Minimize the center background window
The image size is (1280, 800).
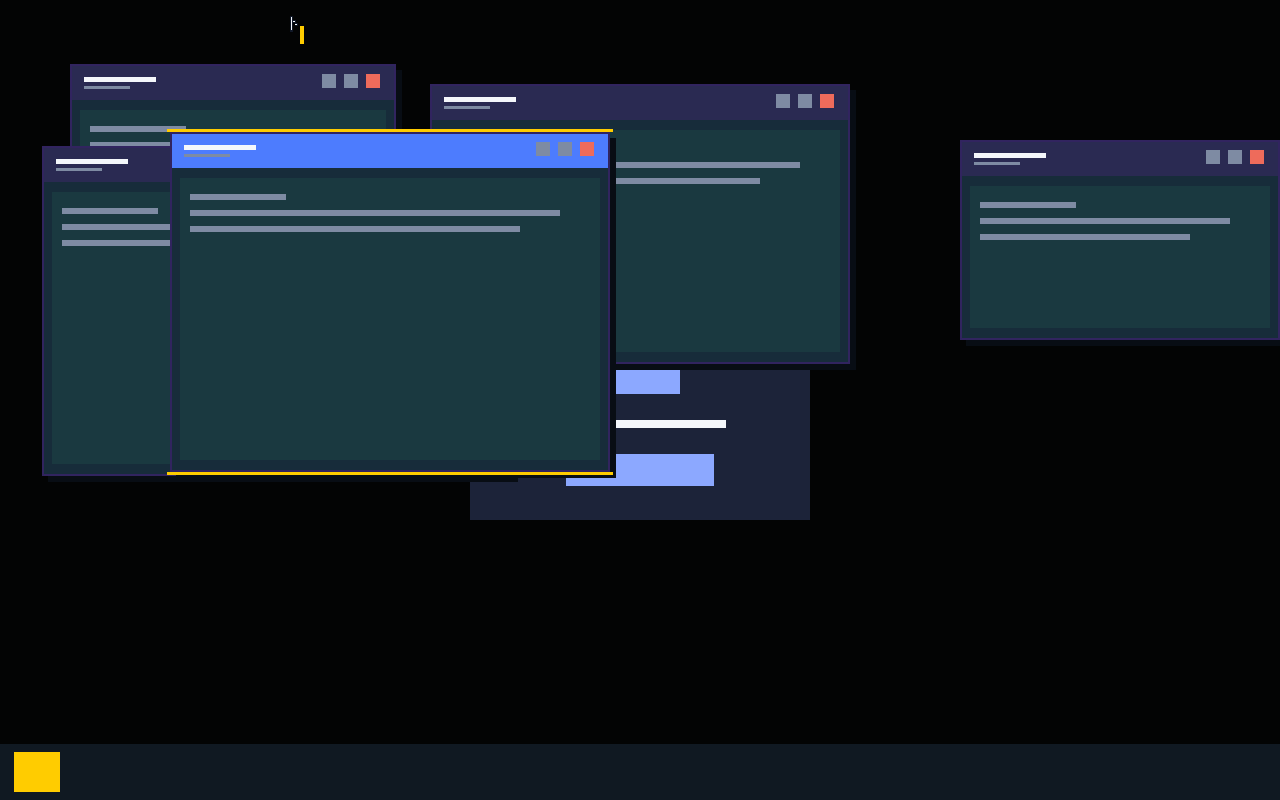point(783,101)
